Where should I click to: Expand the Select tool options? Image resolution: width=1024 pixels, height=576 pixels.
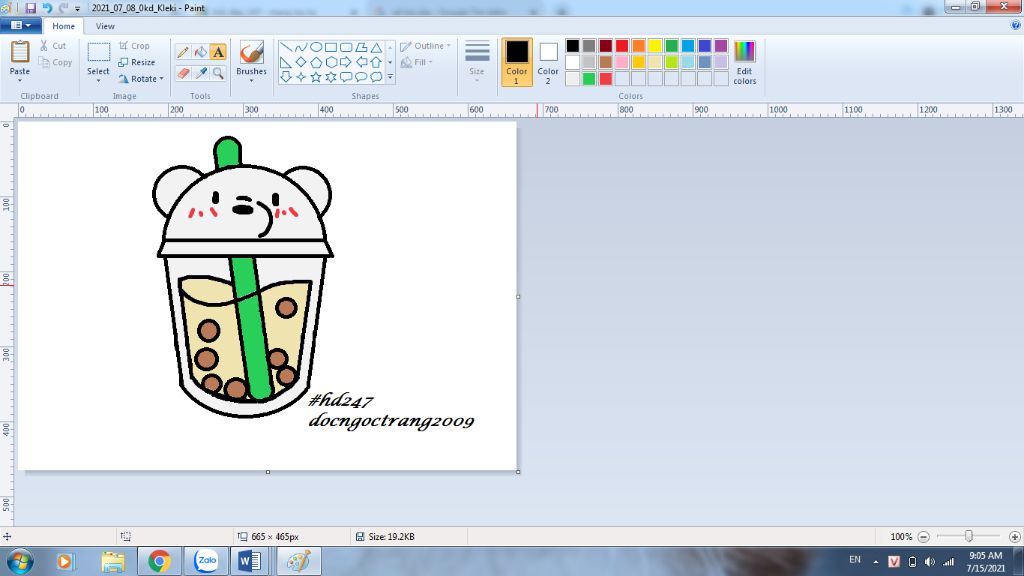(98, 81)
